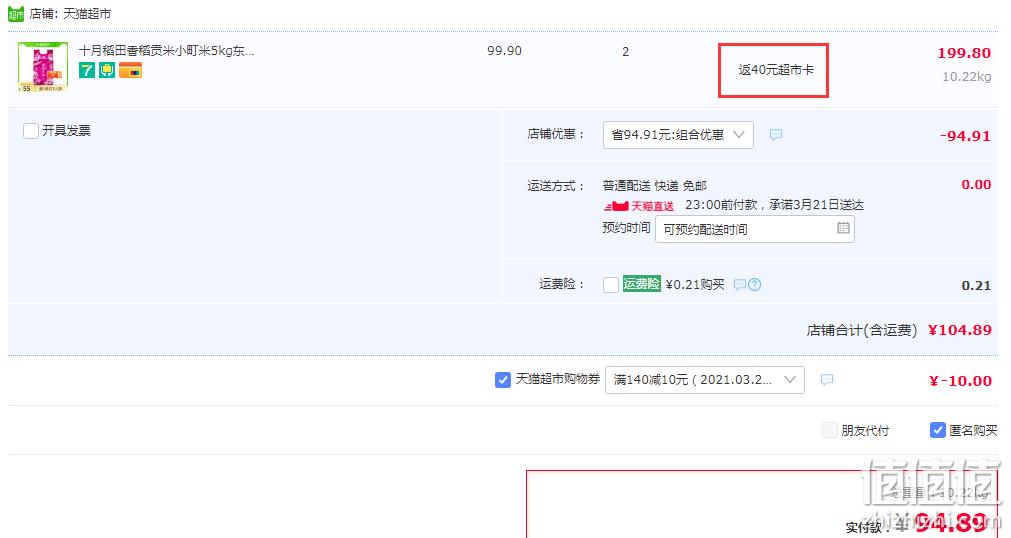Viewport: 1011px width, 538px height.
Task: Click the shipping fee amount 0.00
Action: 976,184
